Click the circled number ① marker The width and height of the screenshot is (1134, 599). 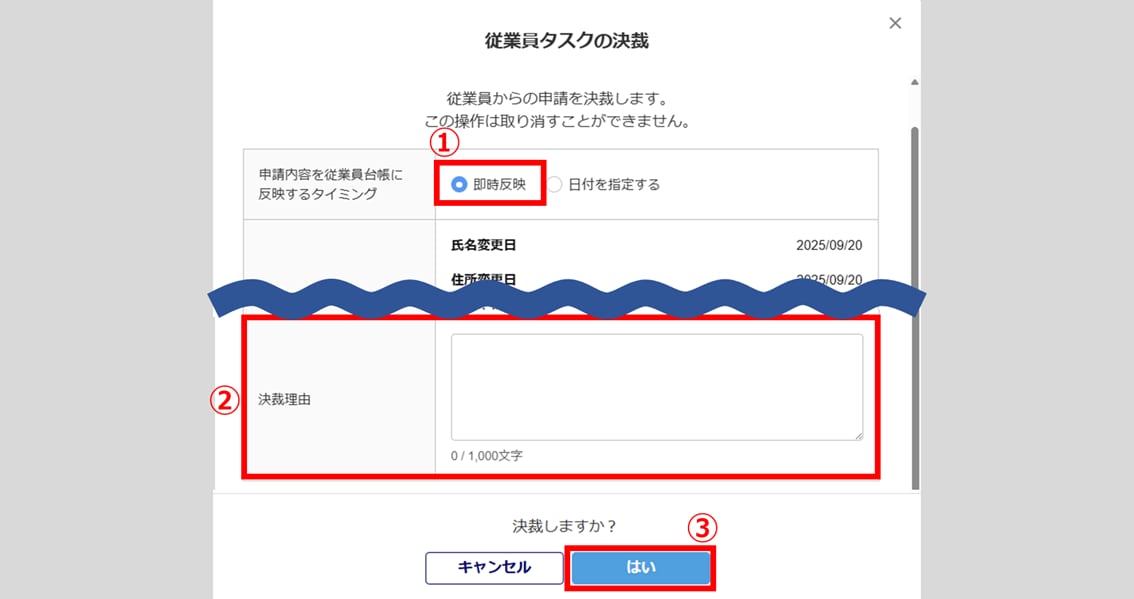click(444, 143)
